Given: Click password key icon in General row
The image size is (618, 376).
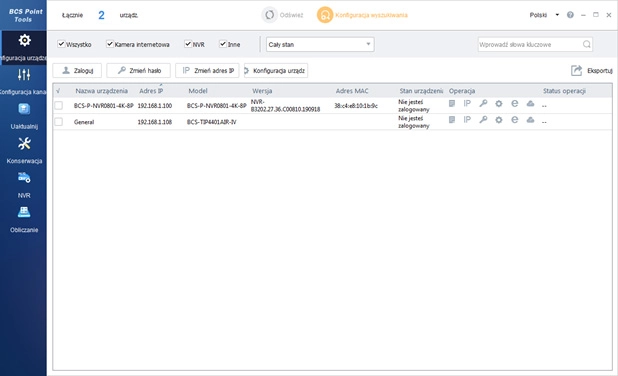Looking at the screenshot, I should click(x=483, y=120).
